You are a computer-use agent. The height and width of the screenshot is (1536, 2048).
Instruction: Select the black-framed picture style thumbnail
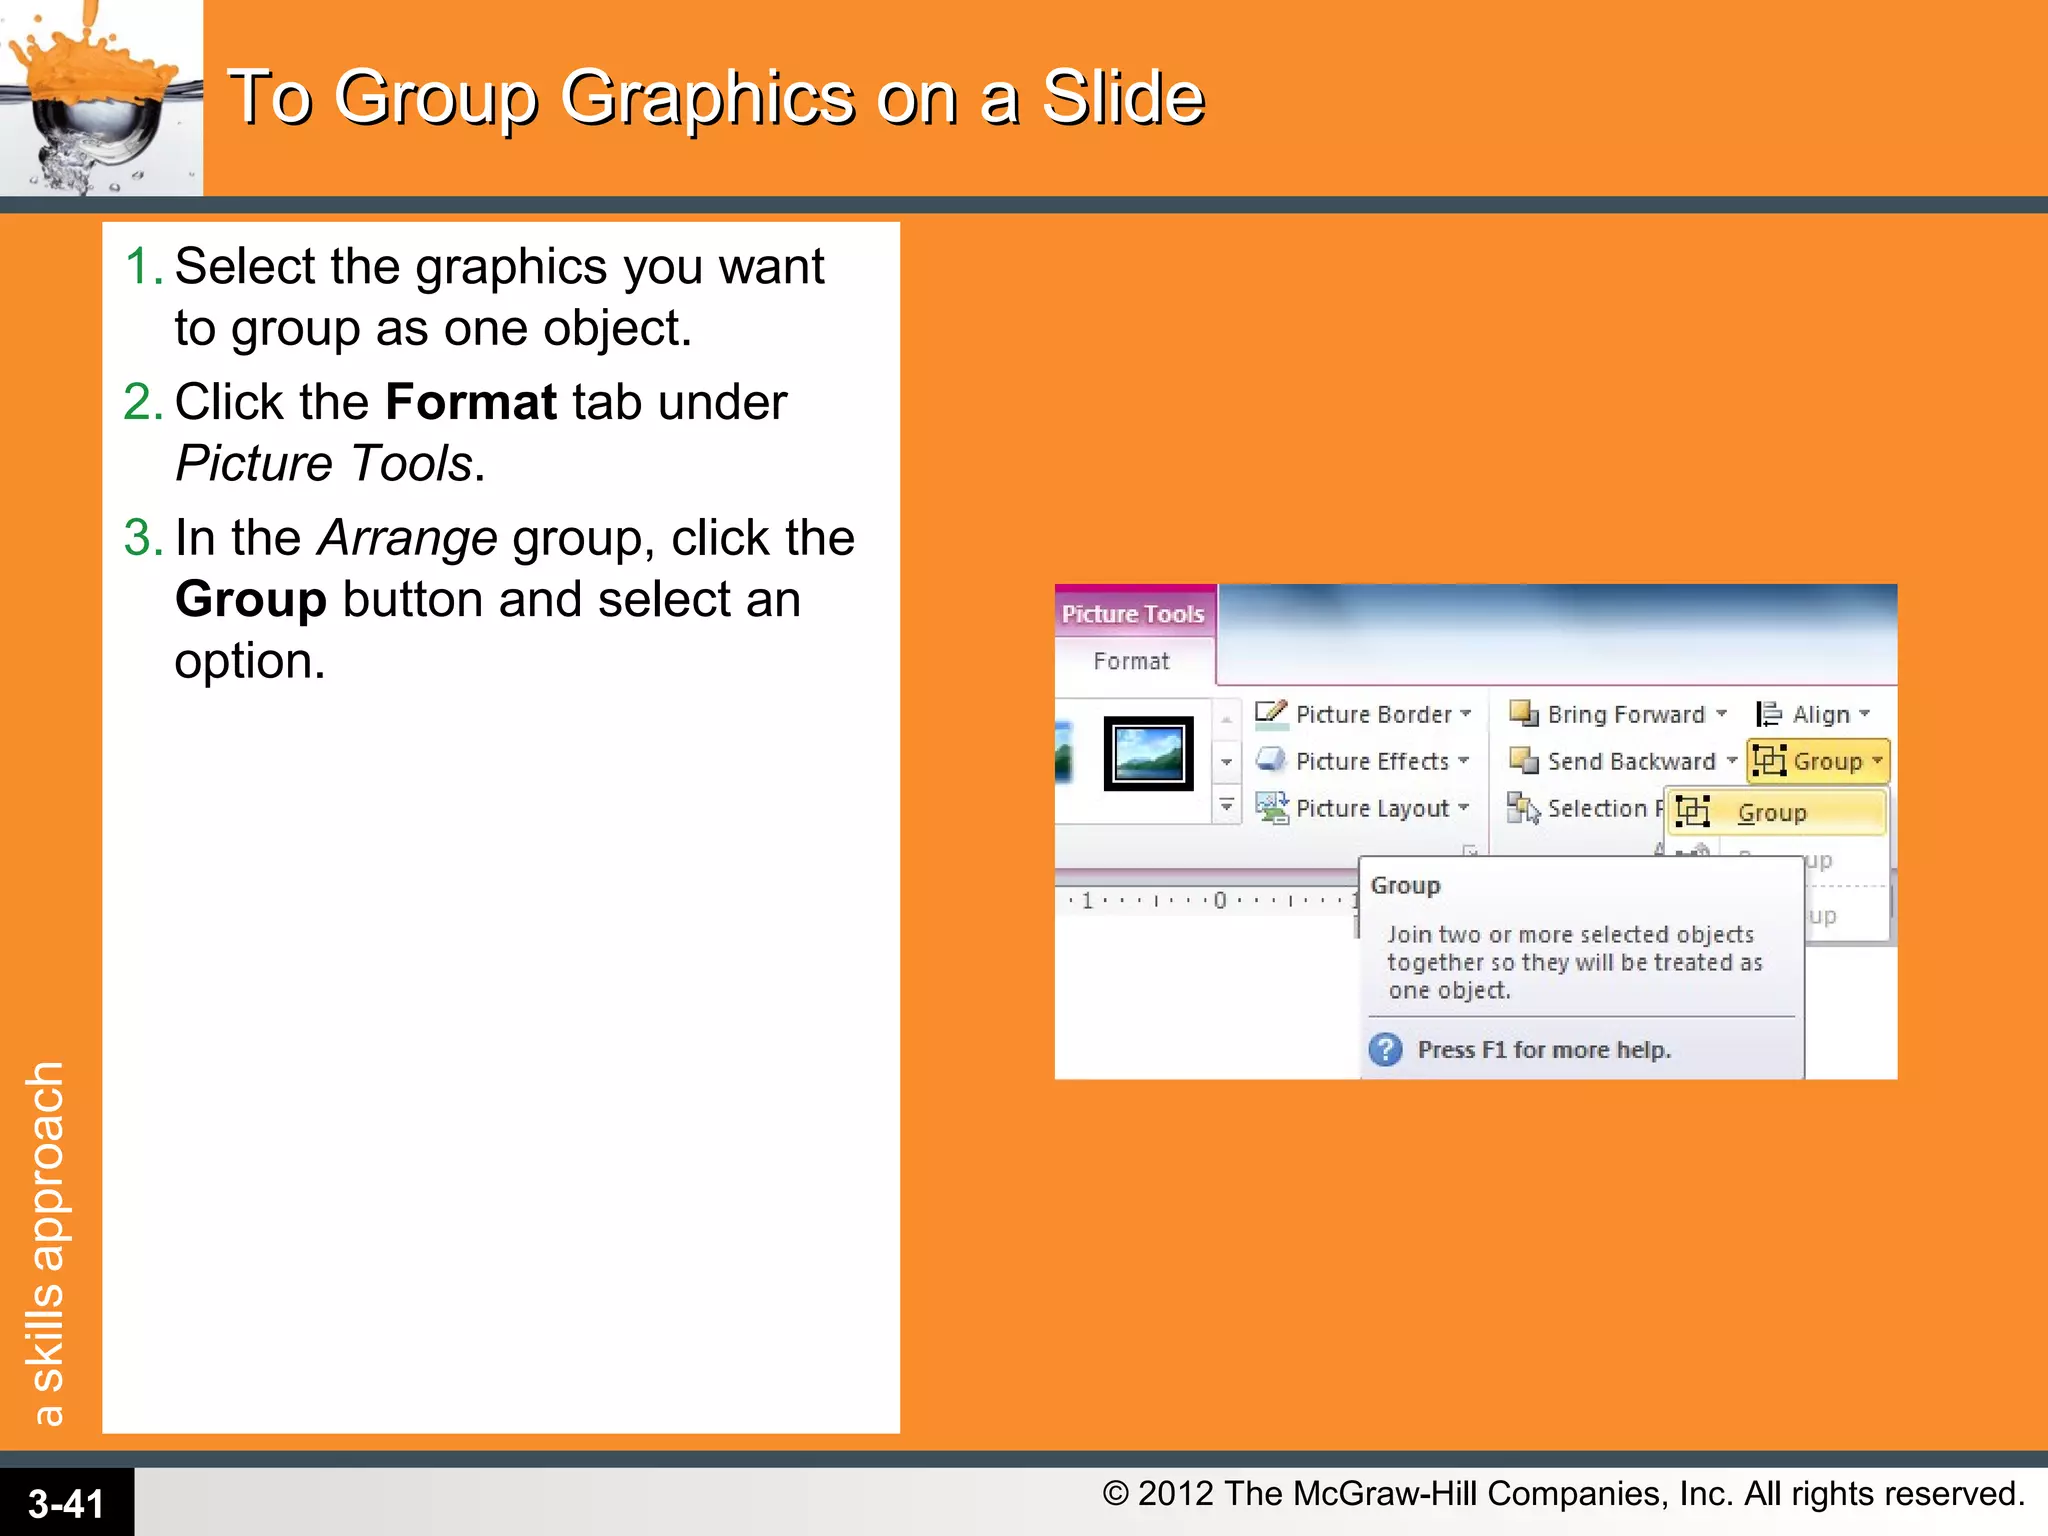click(1149, 754)
